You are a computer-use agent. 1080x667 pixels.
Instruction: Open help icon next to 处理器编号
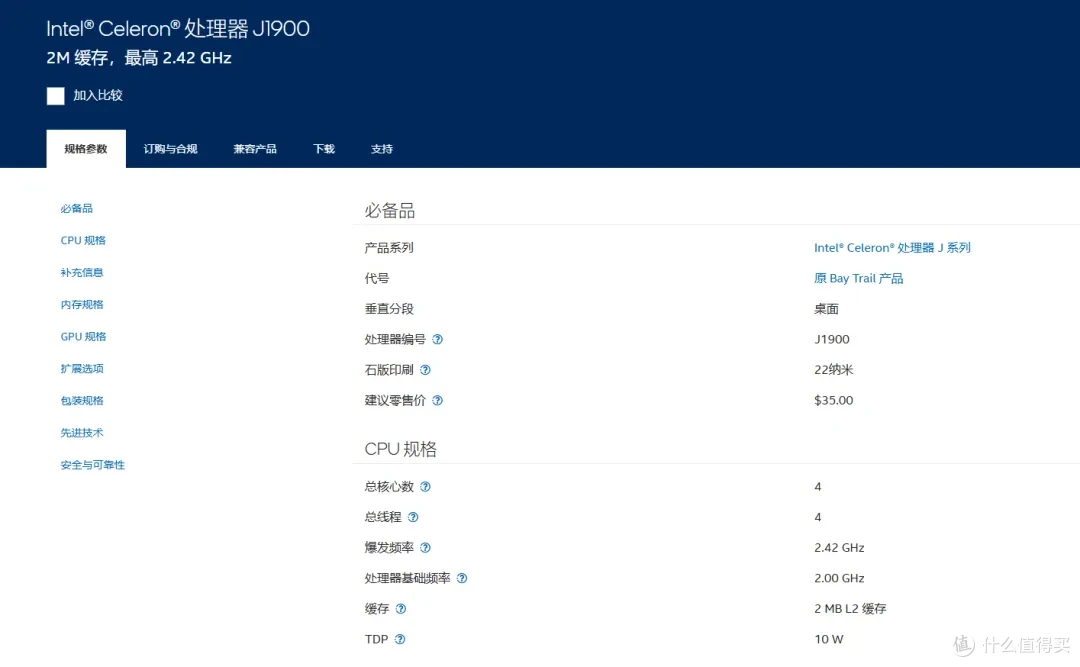click(437, 339)
